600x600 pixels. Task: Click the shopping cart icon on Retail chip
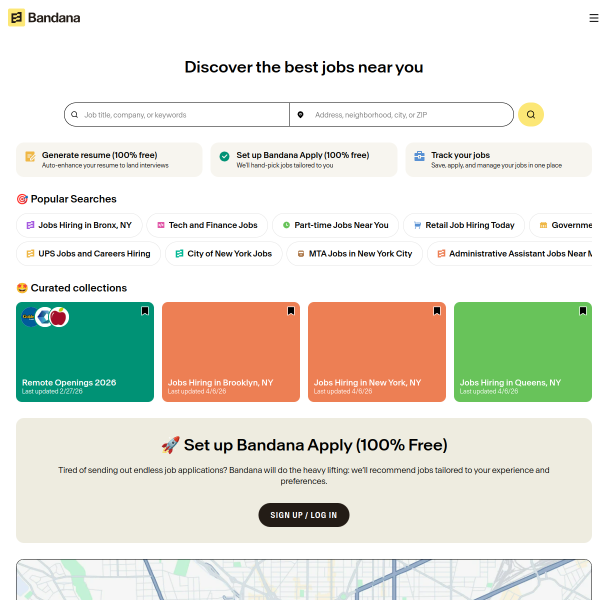point(417,225)
